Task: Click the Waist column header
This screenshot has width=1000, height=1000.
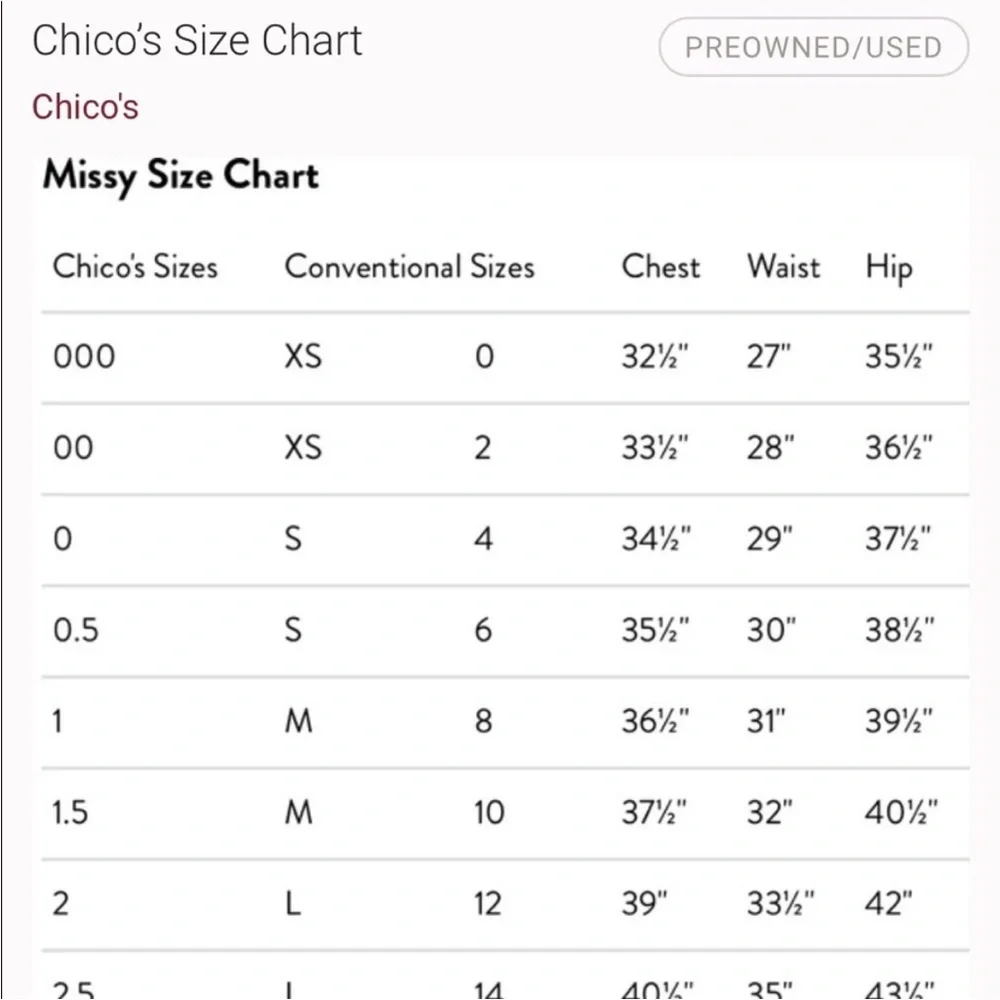Action: point(783,267)
